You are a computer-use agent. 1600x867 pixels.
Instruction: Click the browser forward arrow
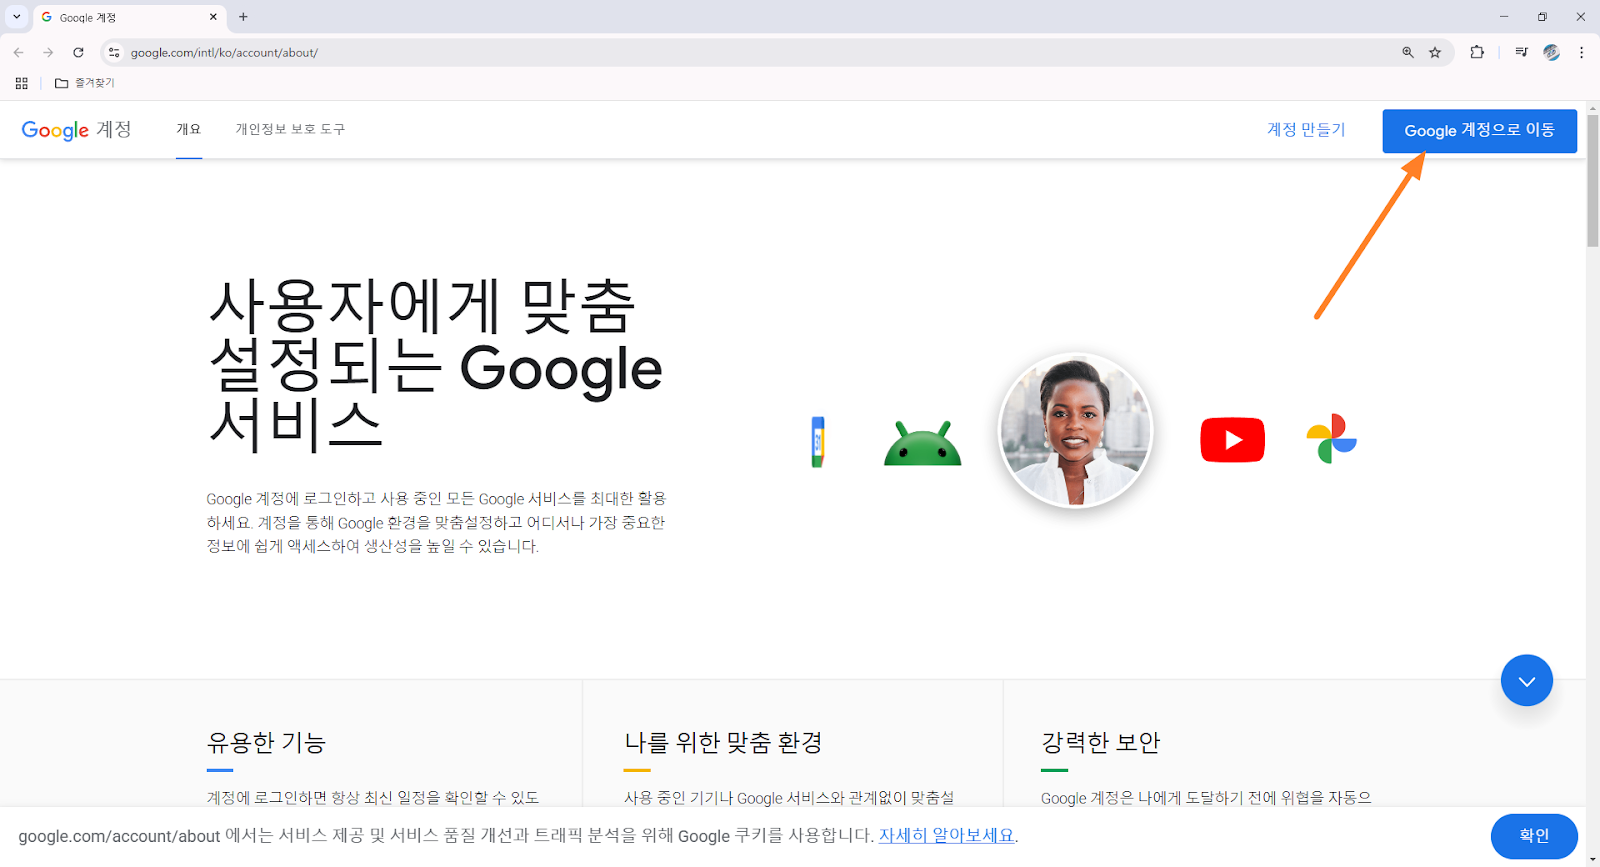click(x=48, y=52)
